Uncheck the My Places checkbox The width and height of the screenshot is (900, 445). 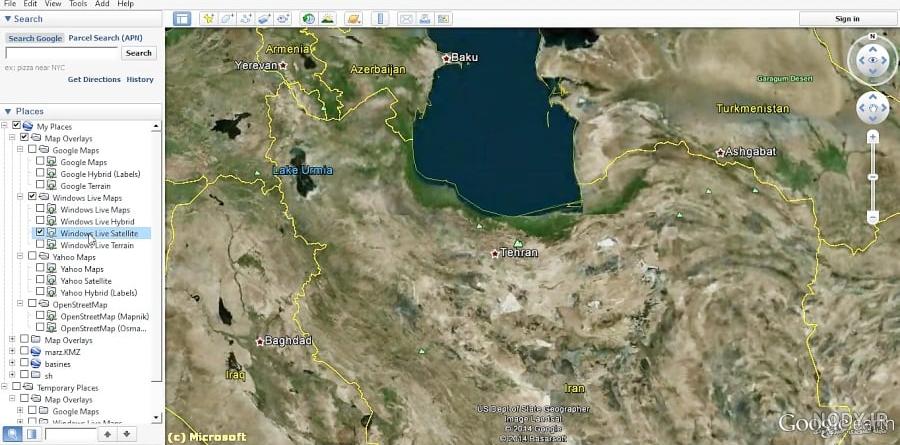(16, 125)
